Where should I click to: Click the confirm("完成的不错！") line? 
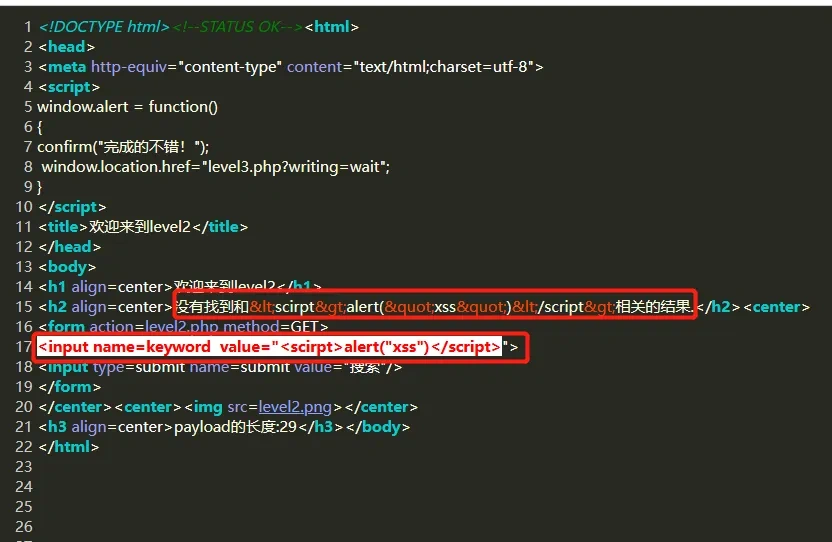(123, 147)
